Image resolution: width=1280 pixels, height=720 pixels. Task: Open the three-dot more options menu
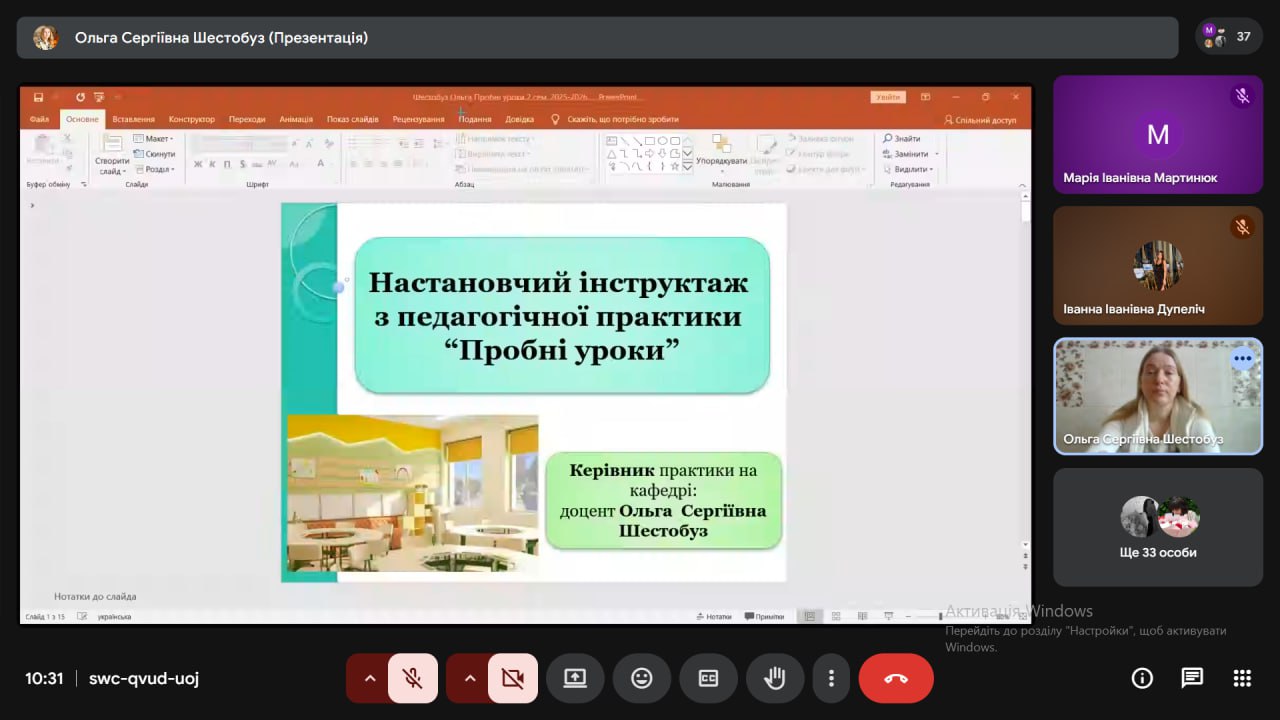(831, 678)
